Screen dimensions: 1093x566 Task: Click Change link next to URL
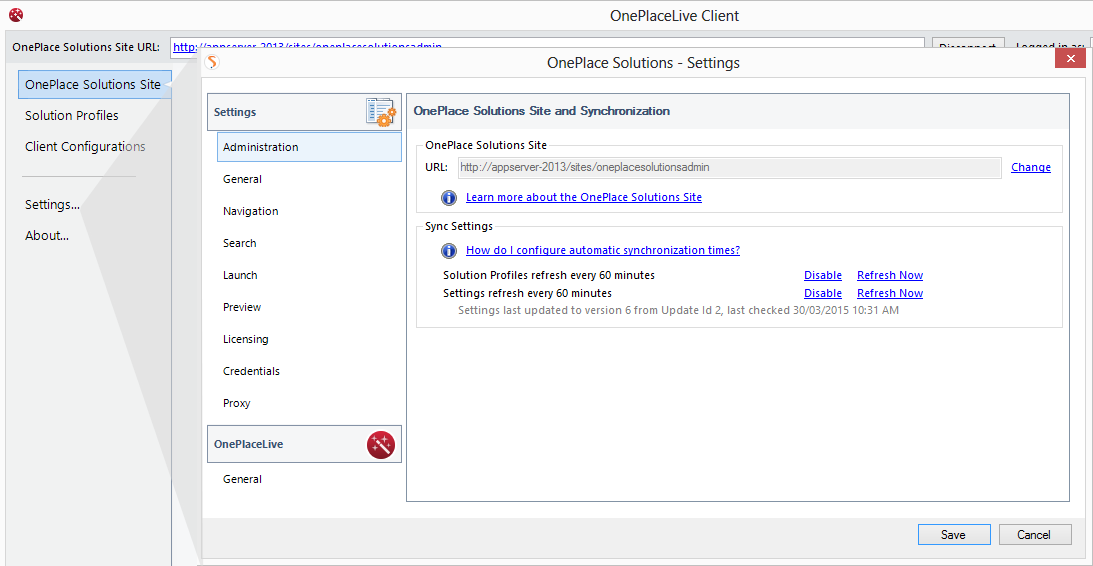(1030, 168)
